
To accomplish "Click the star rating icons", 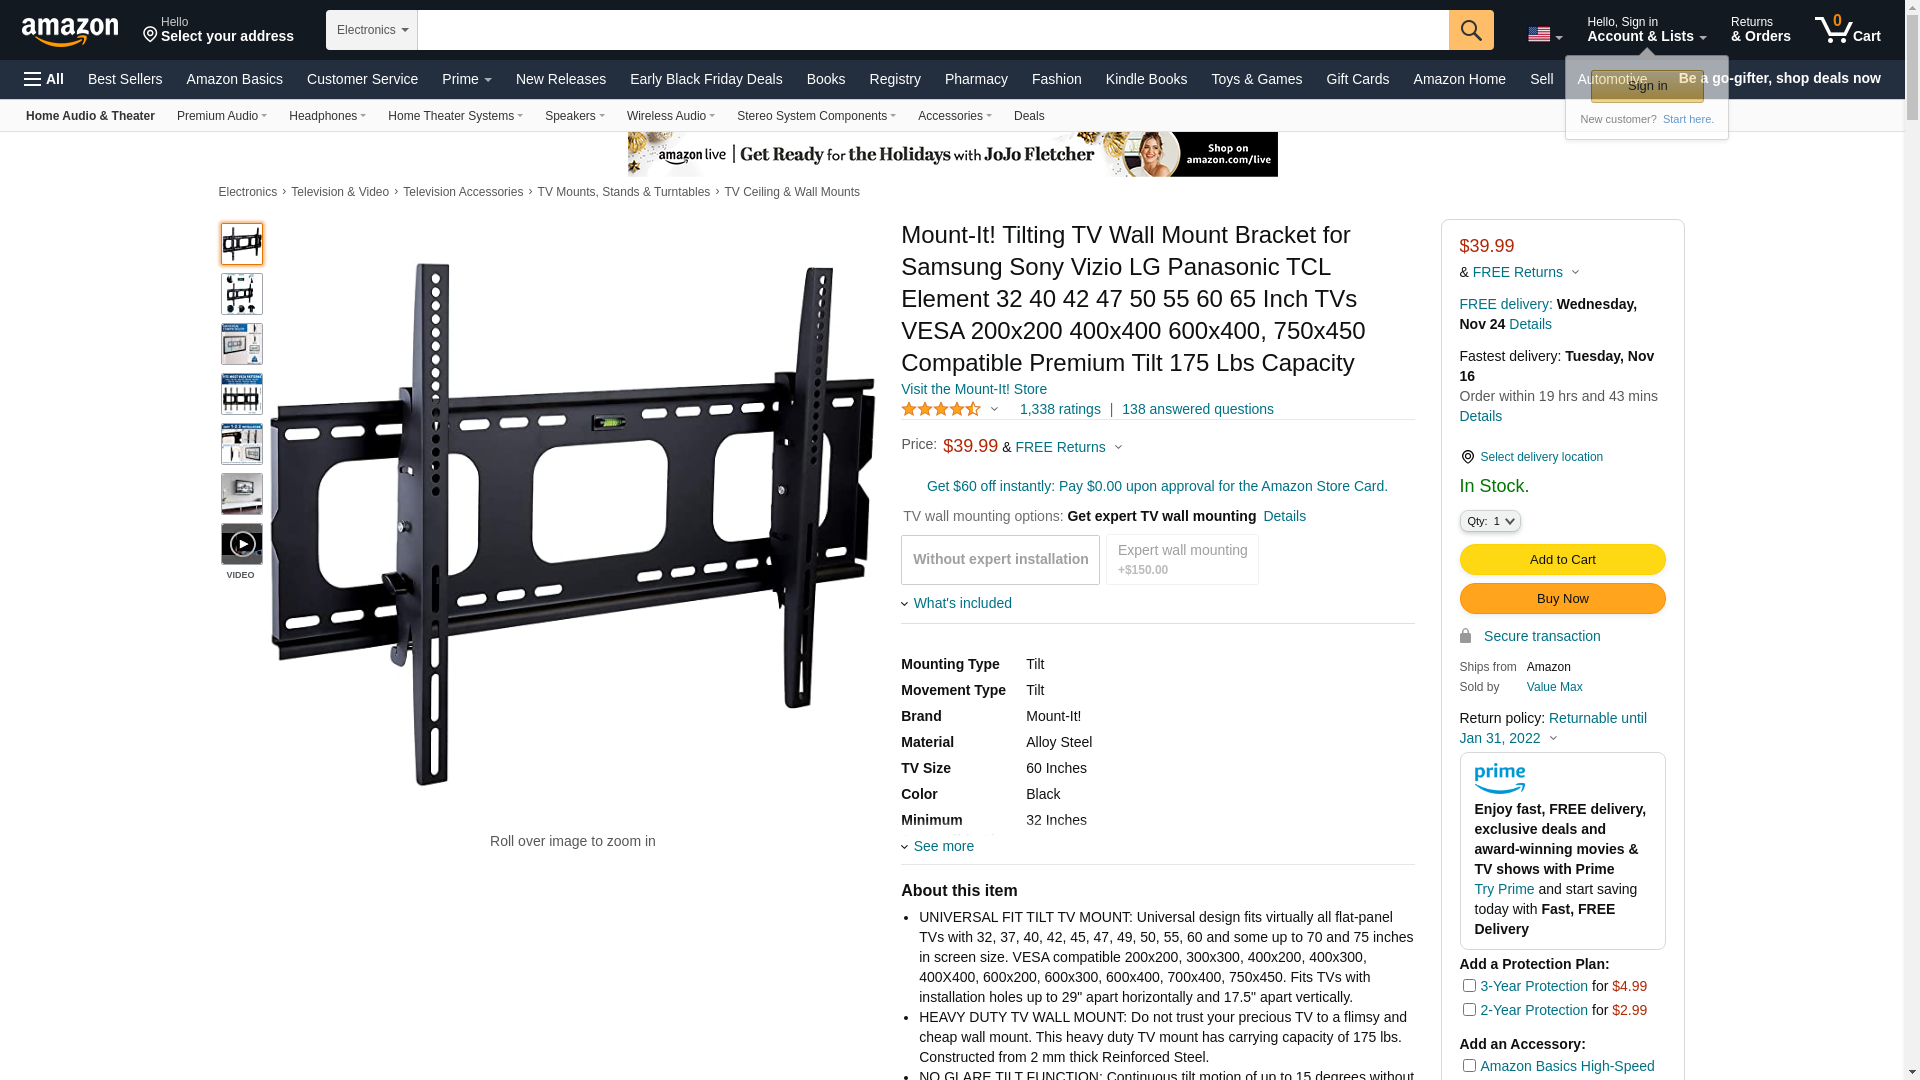I will tap(941, 409).
